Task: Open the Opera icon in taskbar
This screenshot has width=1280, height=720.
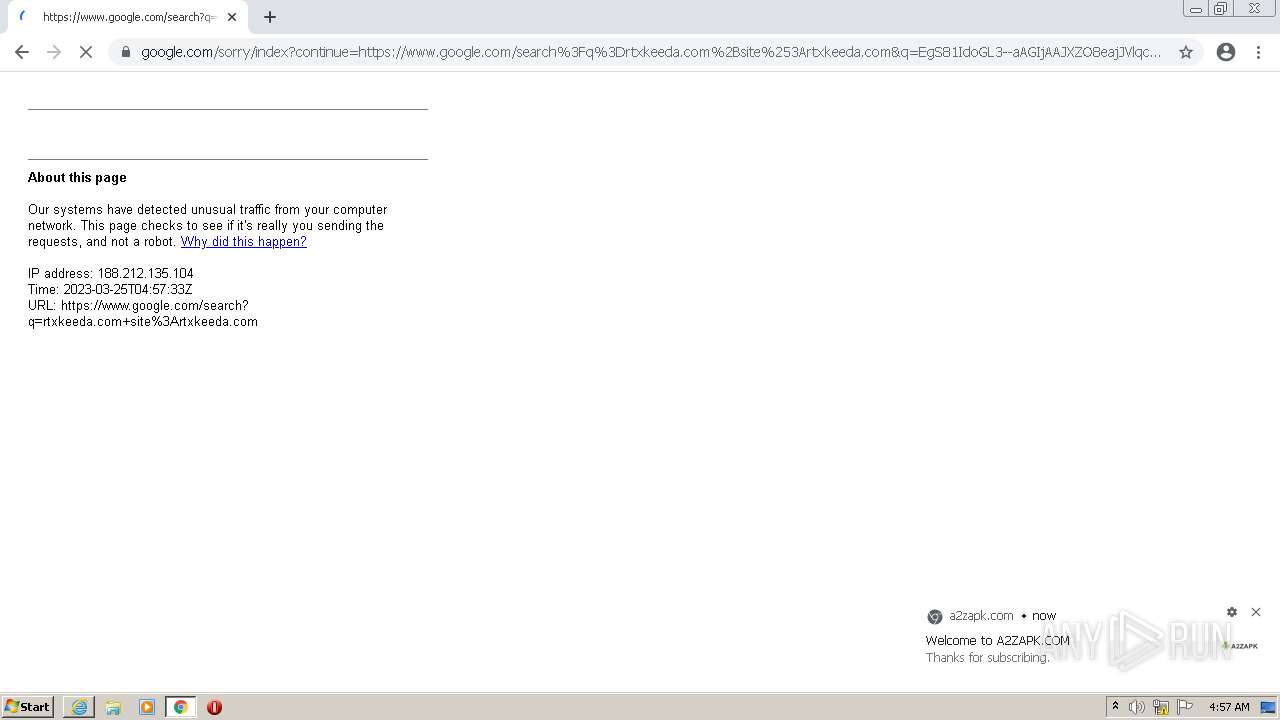Action: (x=214, y=707)
